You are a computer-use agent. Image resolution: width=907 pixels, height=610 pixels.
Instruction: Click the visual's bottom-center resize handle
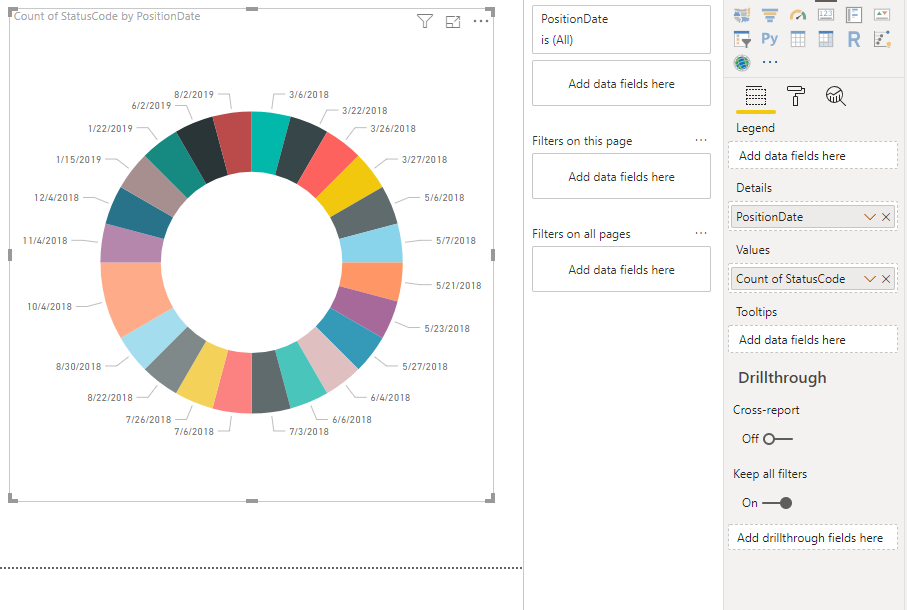click(x=252, y=501)
